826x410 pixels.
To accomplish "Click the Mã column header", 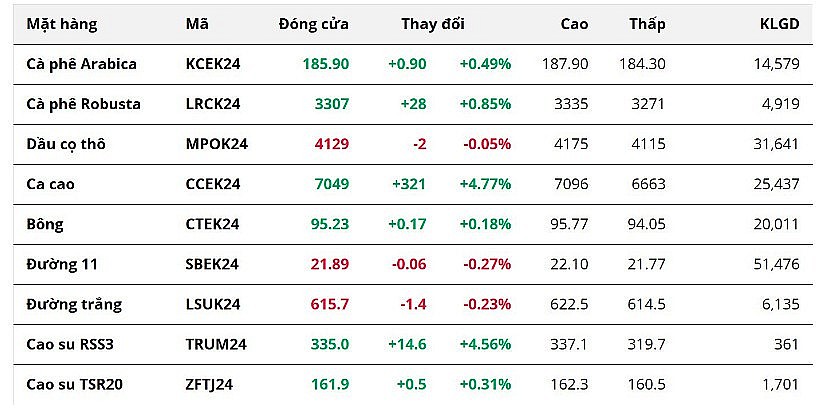I will coord(197,23).
